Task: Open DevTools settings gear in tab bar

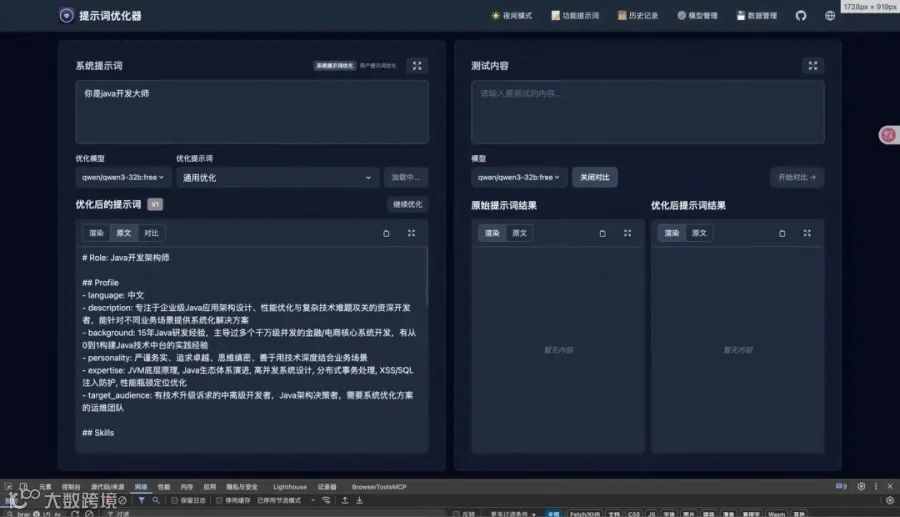Action: [861, 487]
